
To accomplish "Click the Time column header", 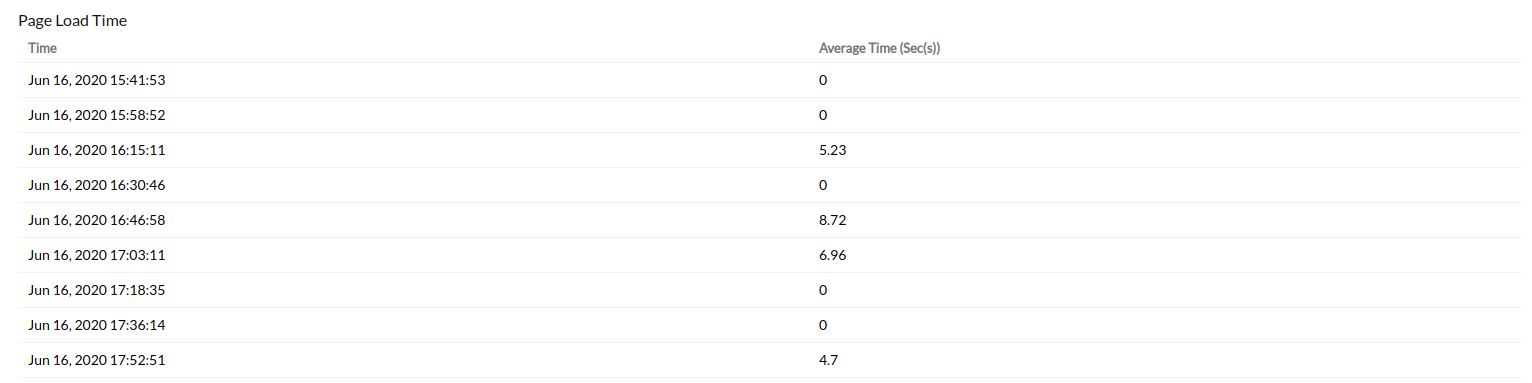I will pyautogui.click(x=42, y=48).
